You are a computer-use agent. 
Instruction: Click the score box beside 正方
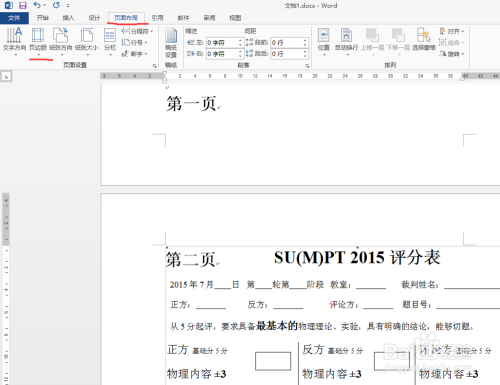(x=273, y=361)
